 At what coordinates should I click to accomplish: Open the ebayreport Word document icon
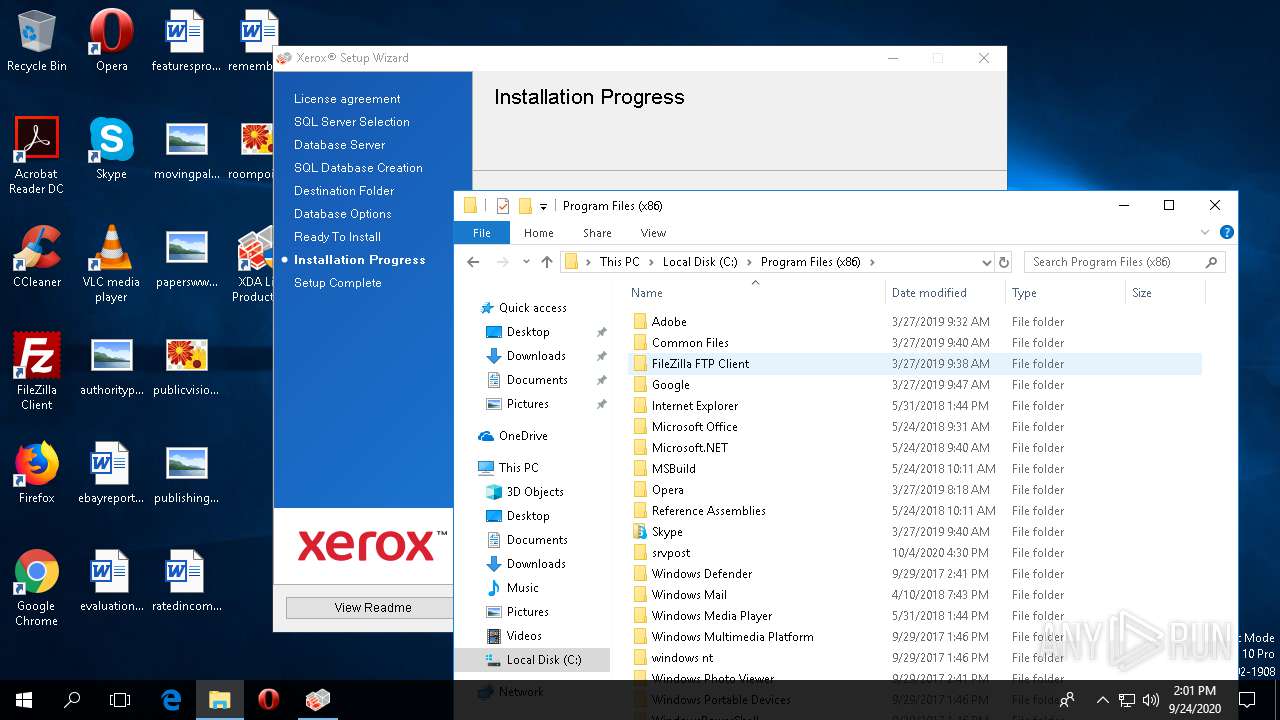click(x=111, y=474)
